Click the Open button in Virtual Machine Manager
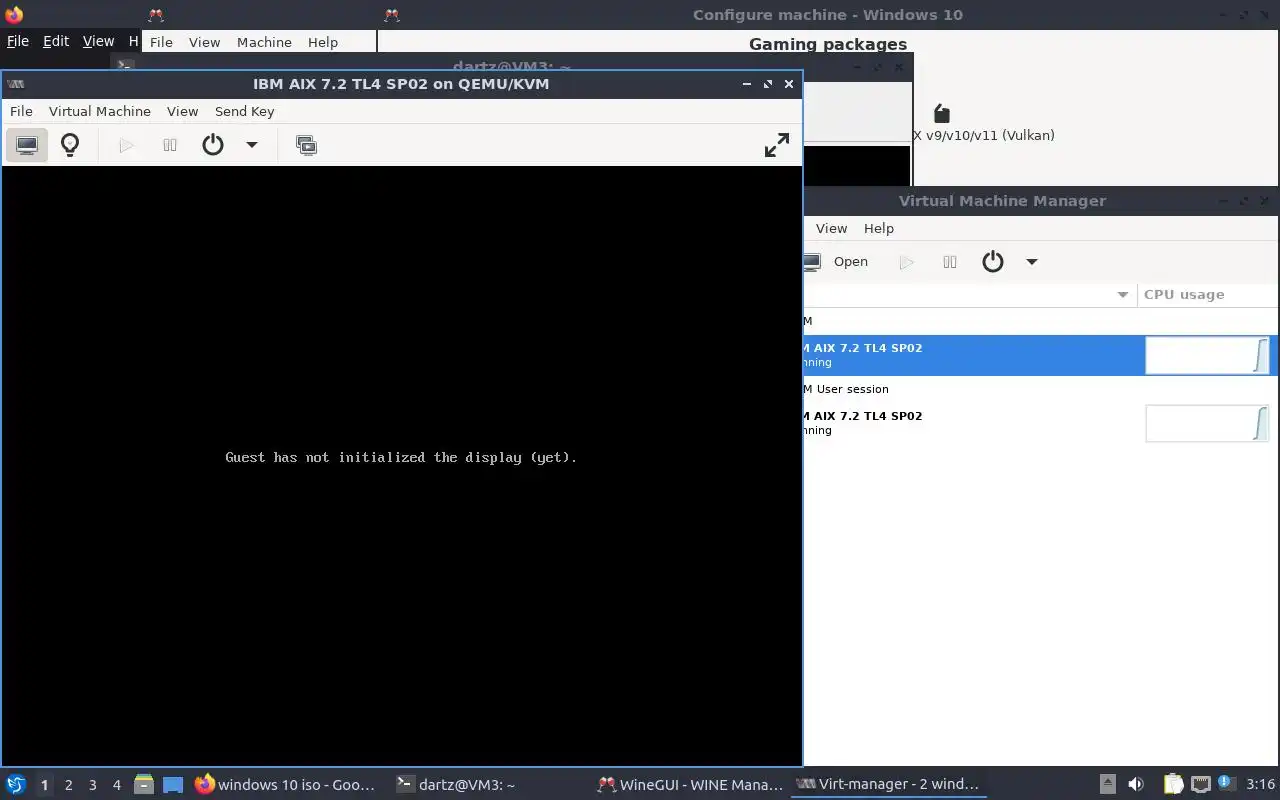This screenshot has width=1280, height=800. tap(838, 262)
